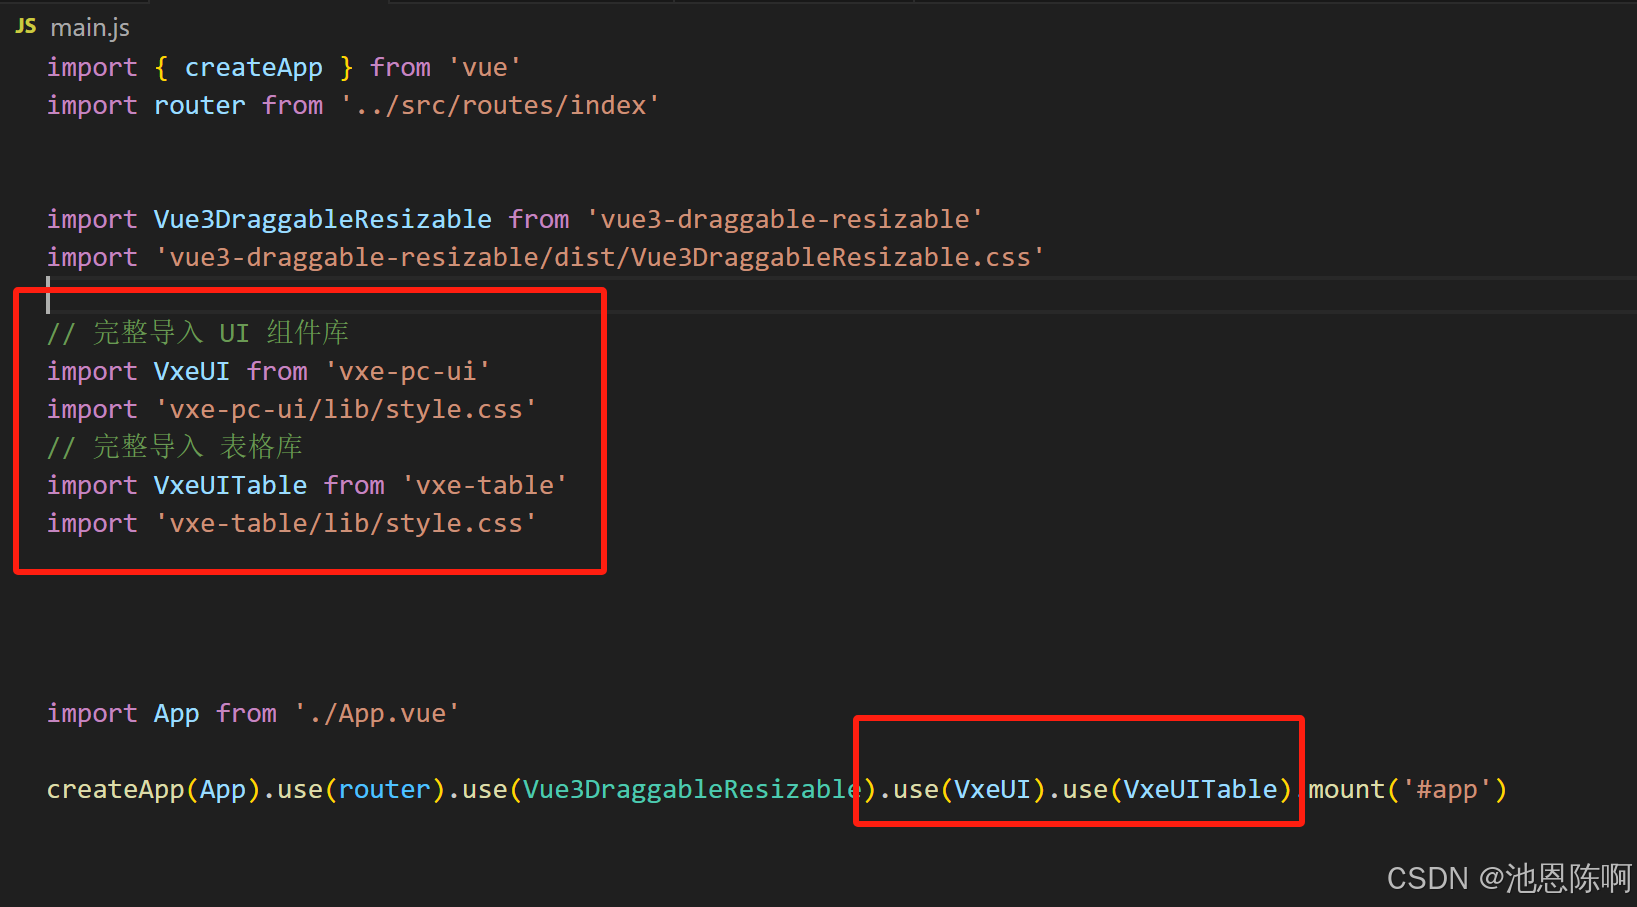
Task: Click the createApp import name
Action: pyautogui.click(x=253, y=66)
